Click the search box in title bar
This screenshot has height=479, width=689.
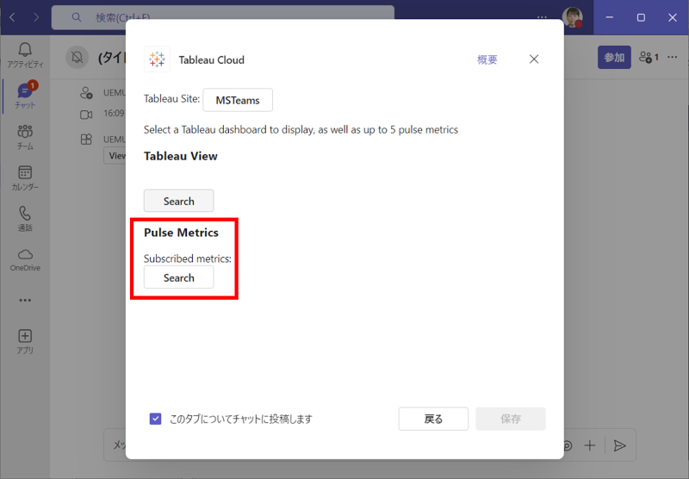pos(223,17)
